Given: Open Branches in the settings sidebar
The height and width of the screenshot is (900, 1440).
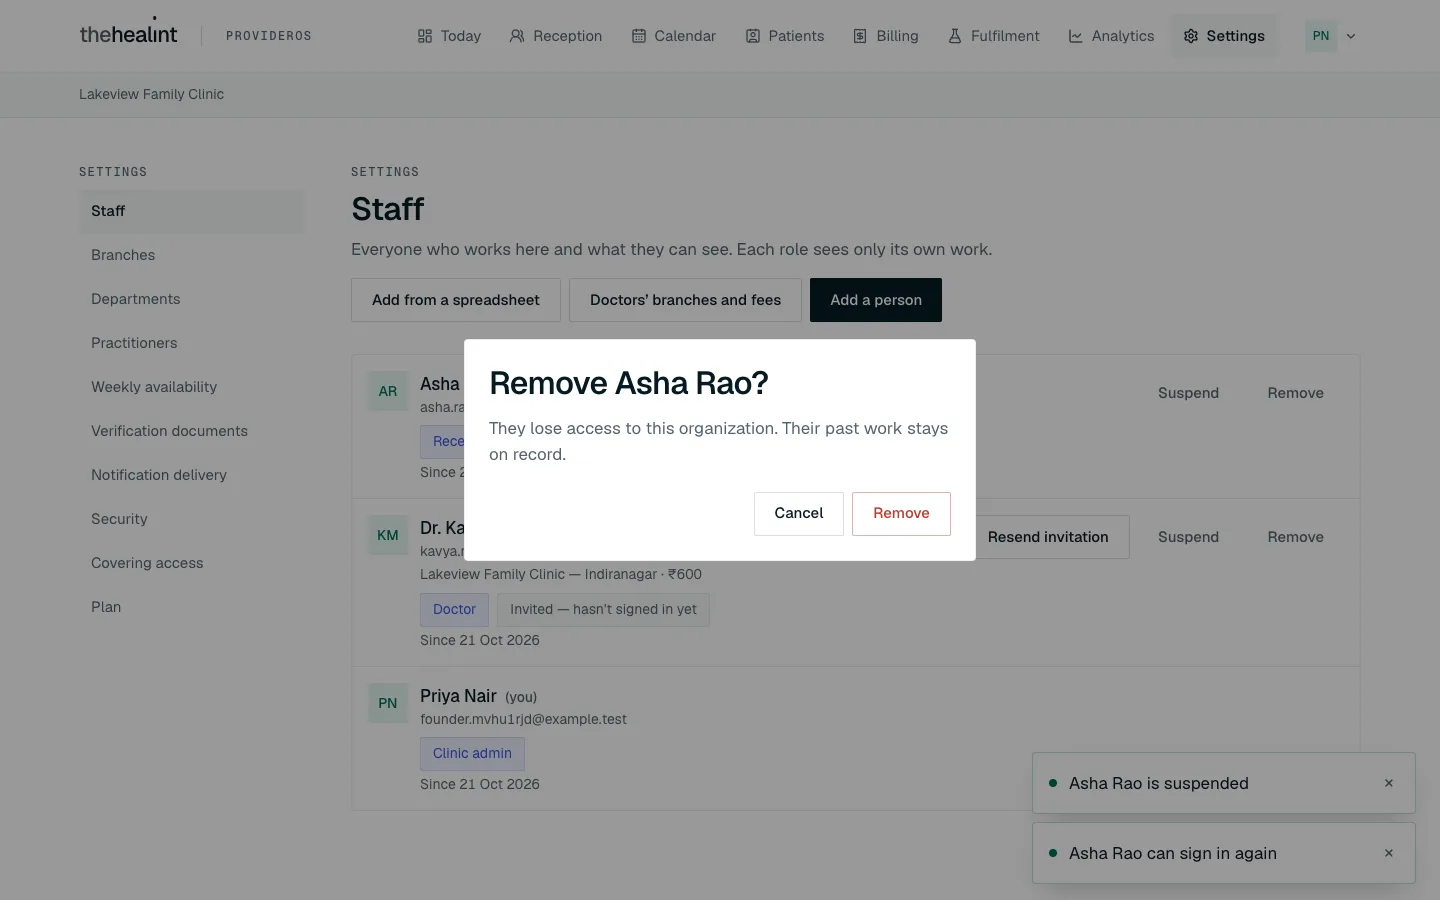Looking at the screenshot, I should click(192, 255).
